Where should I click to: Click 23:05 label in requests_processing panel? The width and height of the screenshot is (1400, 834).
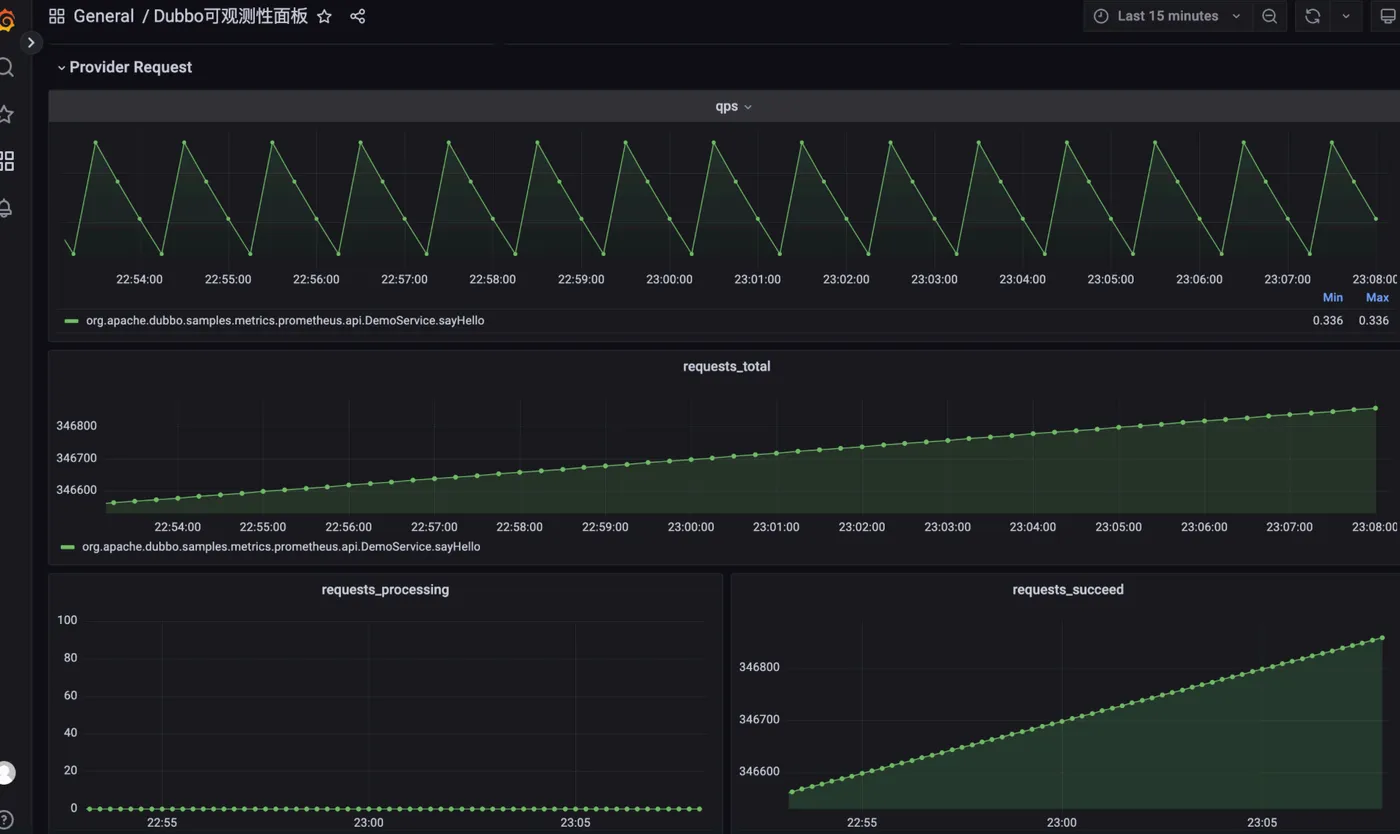coord(575,822)
